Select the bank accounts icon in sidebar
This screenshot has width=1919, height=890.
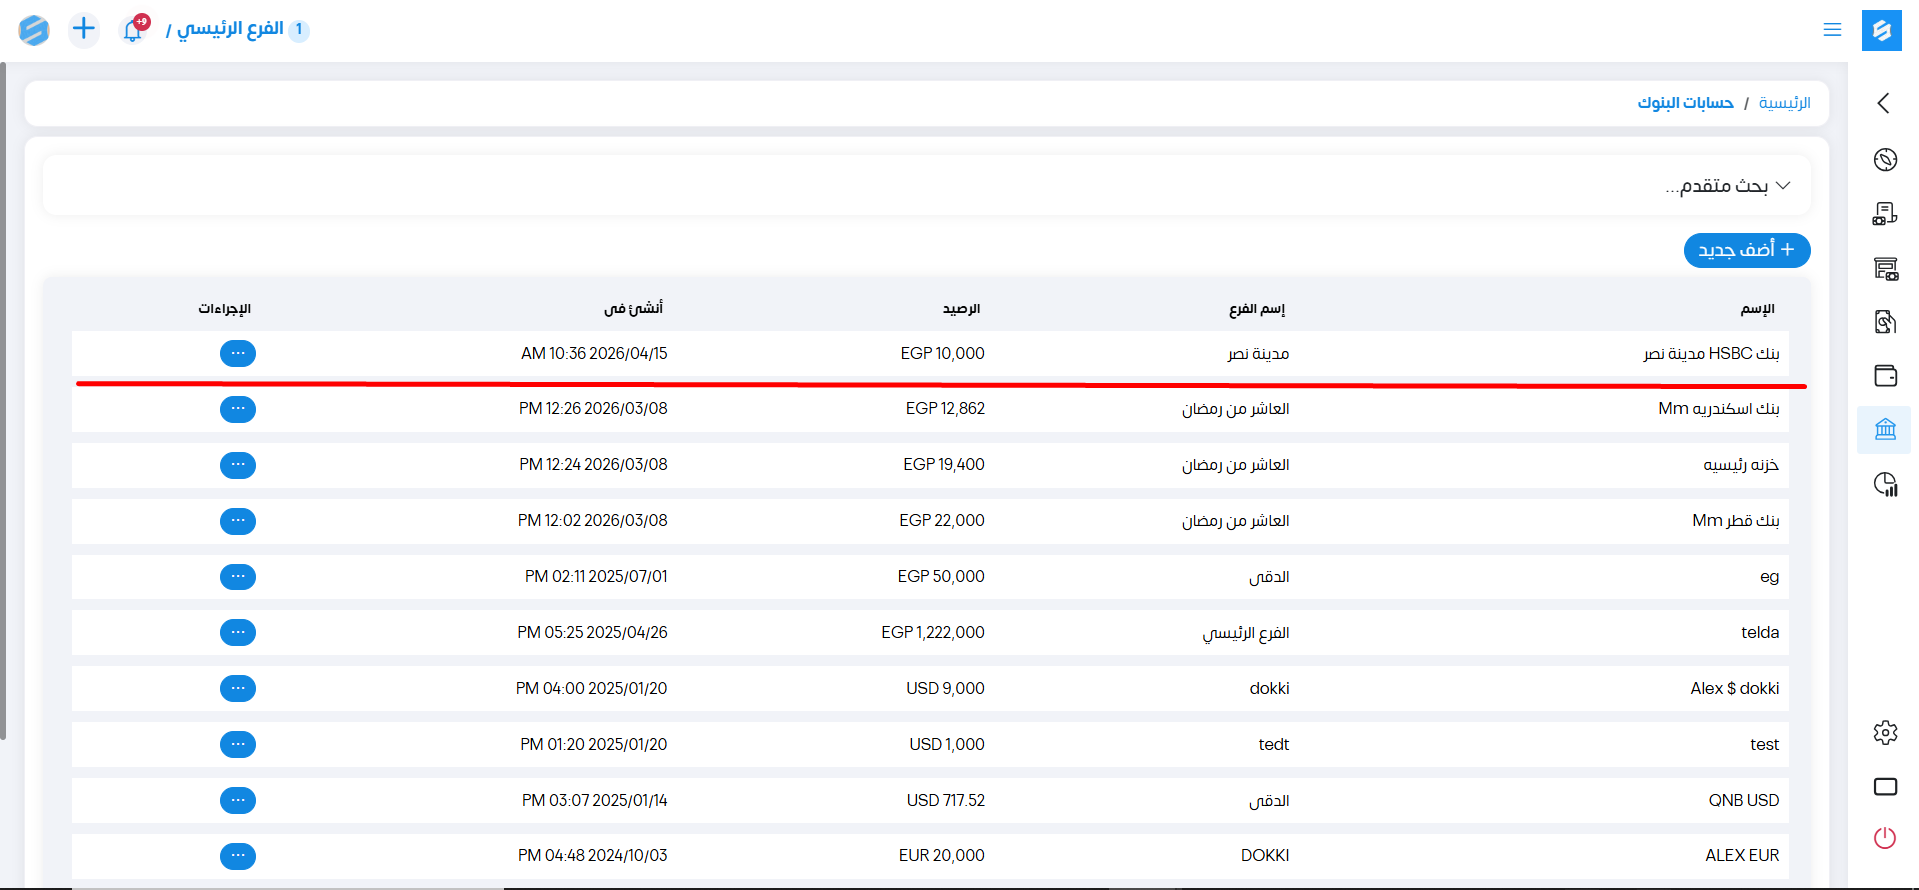1885,430
